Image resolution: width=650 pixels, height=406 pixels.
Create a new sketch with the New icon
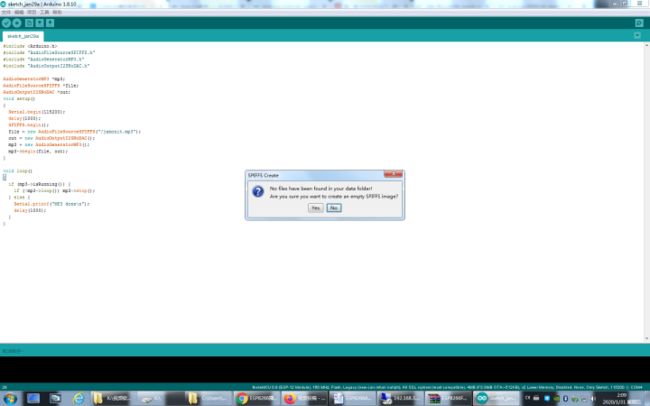pyautogui.click(x=29, y=23)
